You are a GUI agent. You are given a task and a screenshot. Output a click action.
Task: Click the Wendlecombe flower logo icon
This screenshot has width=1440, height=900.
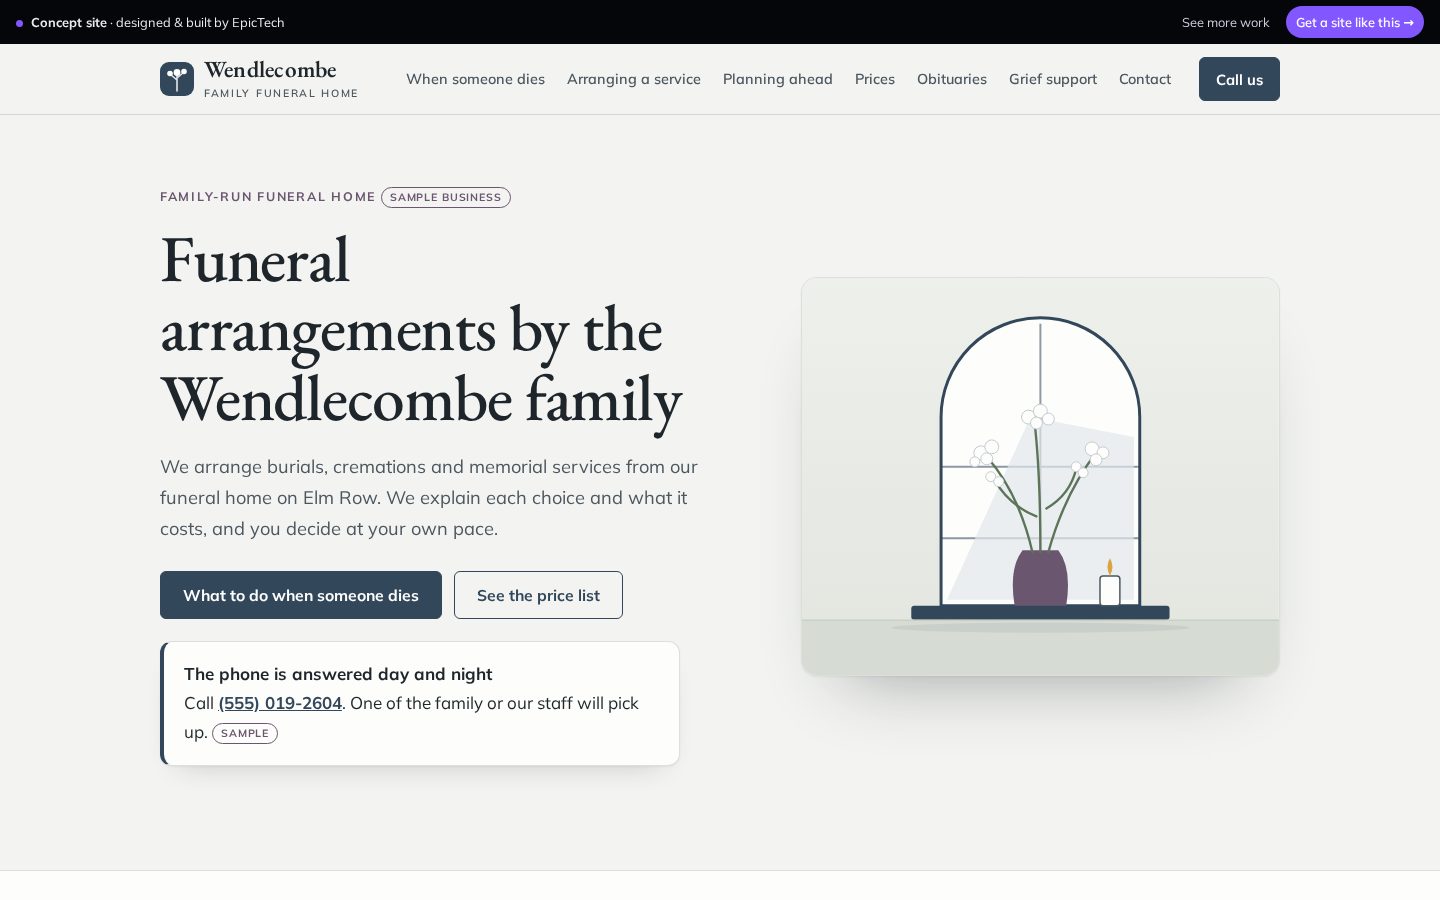click(x=177, y=79)
